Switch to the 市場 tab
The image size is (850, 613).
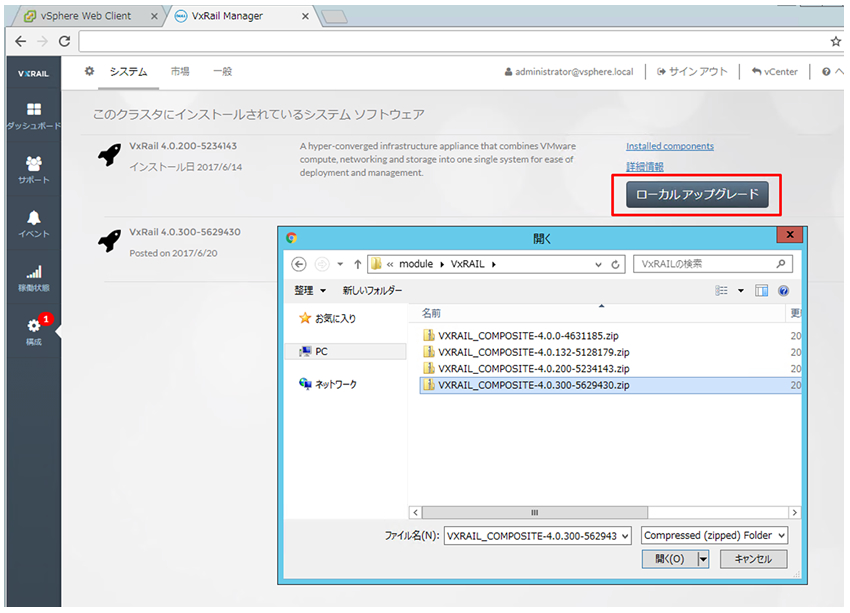pos(180,72)
